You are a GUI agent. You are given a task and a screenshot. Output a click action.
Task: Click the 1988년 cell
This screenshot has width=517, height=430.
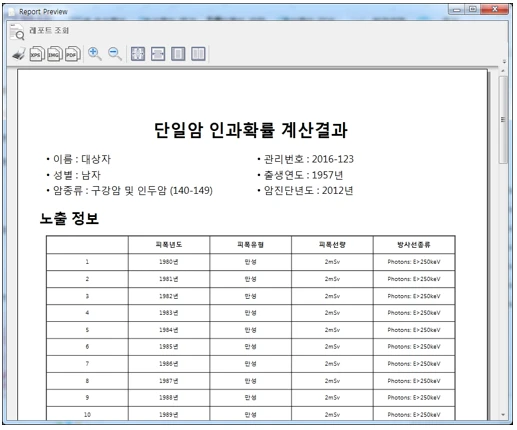point(169,398)
